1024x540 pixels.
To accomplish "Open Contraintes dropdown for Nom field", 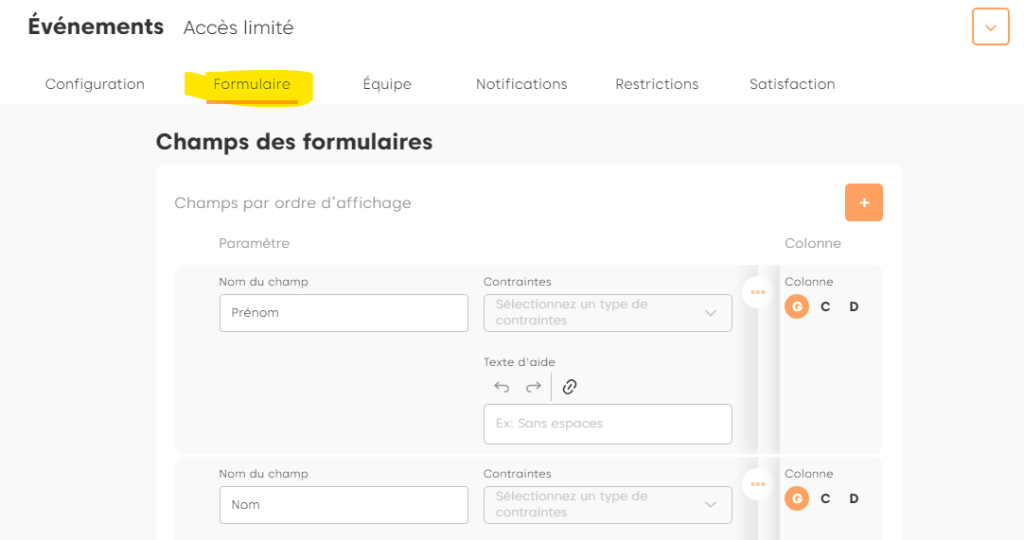I will [x=607, y=505].
